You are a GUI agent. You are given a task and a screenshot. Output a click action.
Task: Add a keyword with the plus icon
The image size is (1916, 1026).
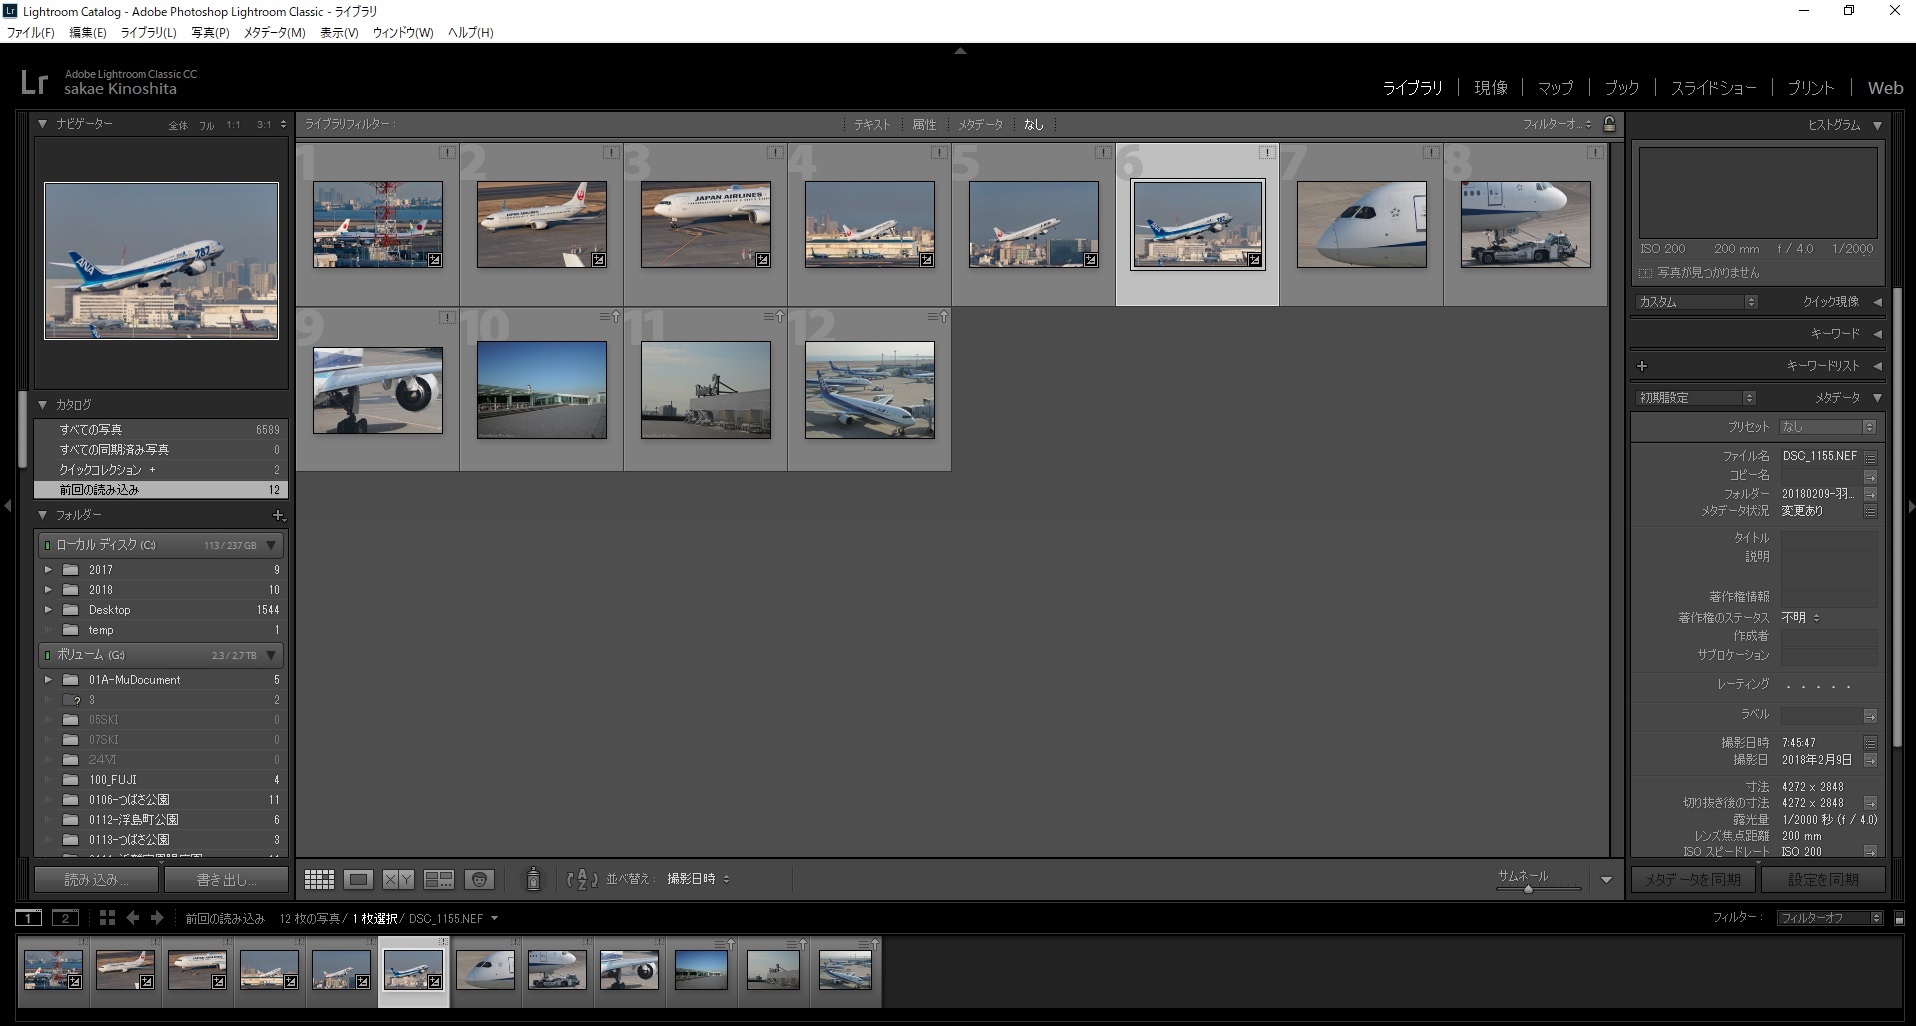pyautogui.click(x=1642, y=366)
